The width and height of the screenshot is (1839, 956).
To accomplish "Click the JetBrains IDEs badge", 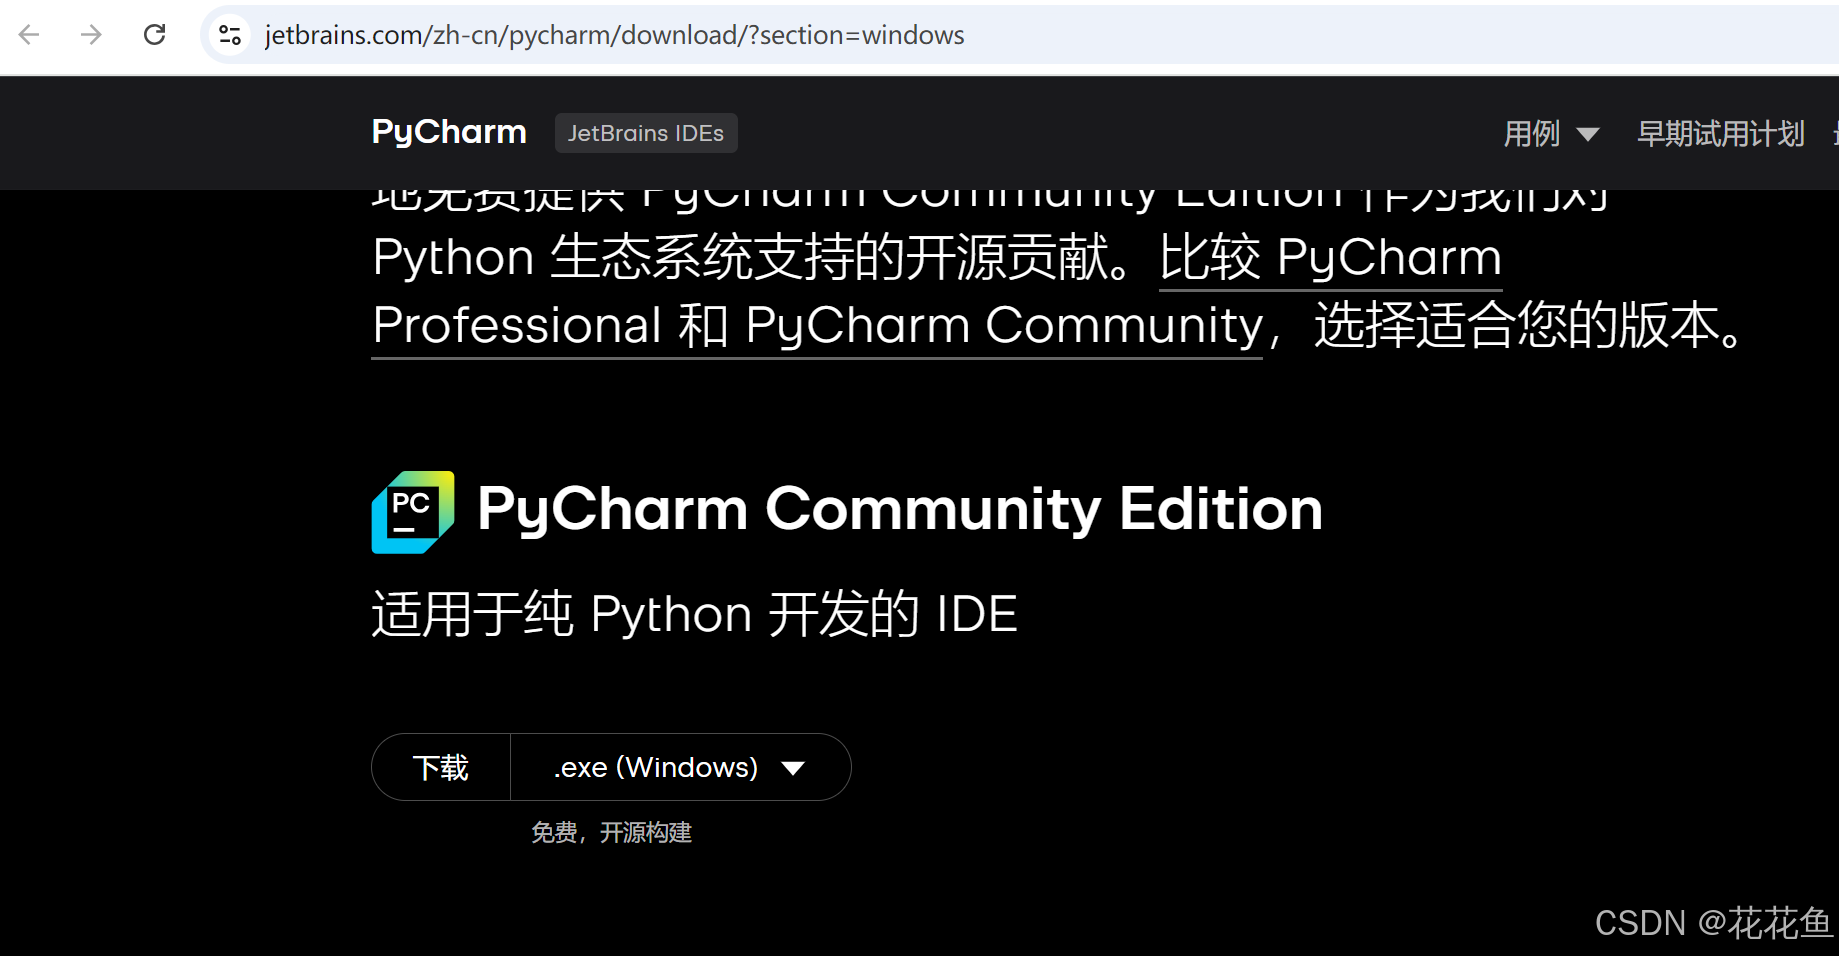I will coord(646,133).
